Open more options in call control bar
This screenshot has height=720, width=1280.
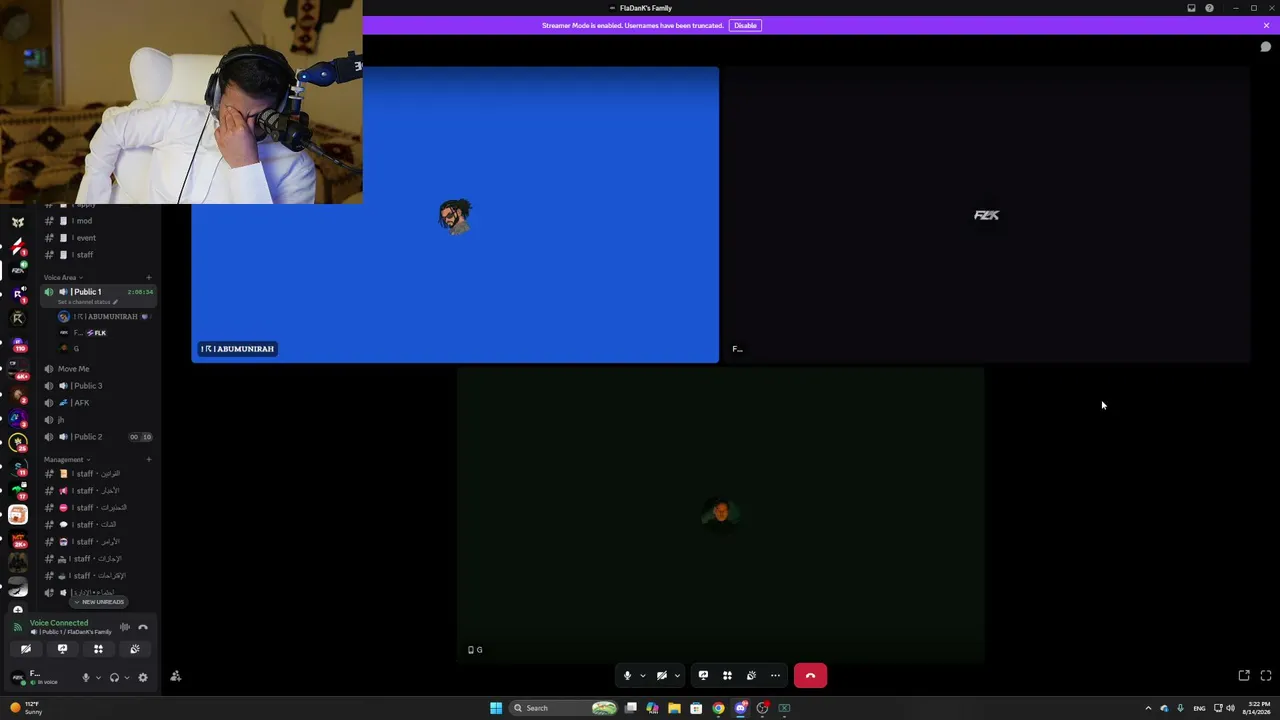(775, 676)
